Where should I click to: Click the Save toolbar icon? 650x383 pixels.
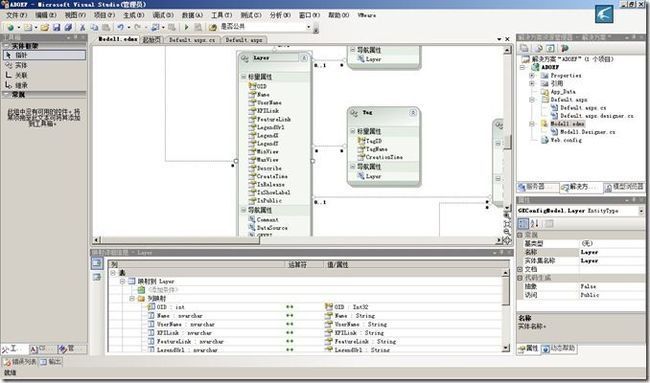point(56,27)
